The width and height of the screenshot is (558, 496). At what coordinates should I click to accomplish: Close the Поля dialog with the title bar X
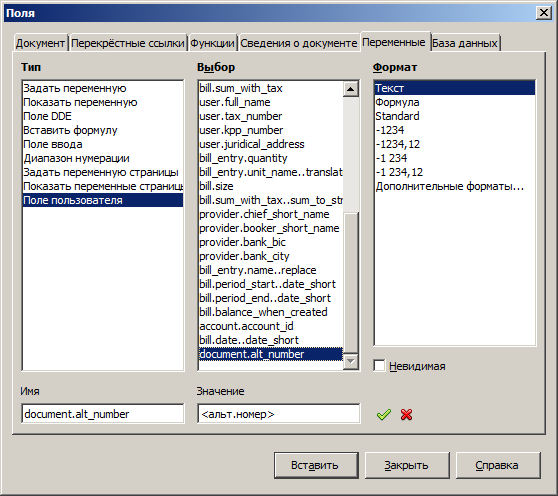[544, 13]
